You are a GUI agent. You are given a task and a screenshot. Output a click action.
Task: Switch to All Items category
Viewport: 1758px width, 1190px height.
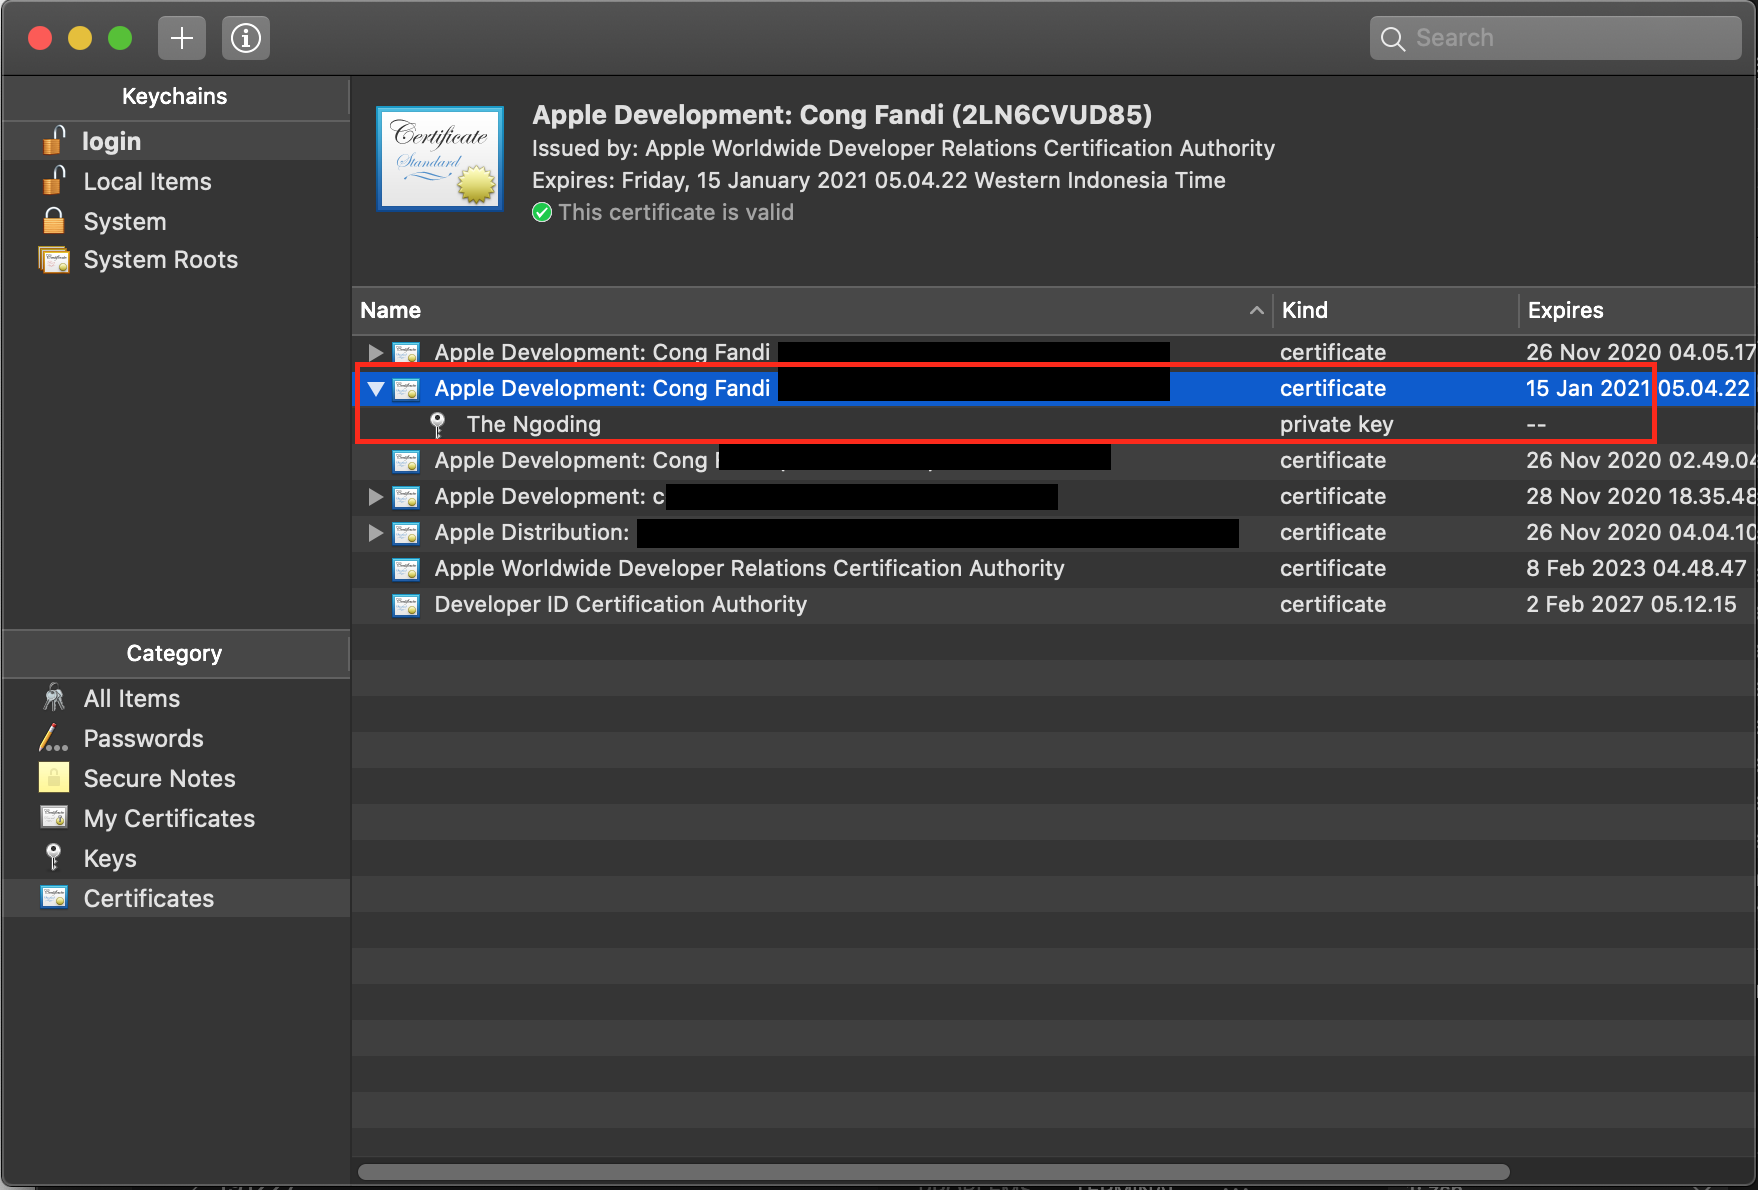pos(131,699)
